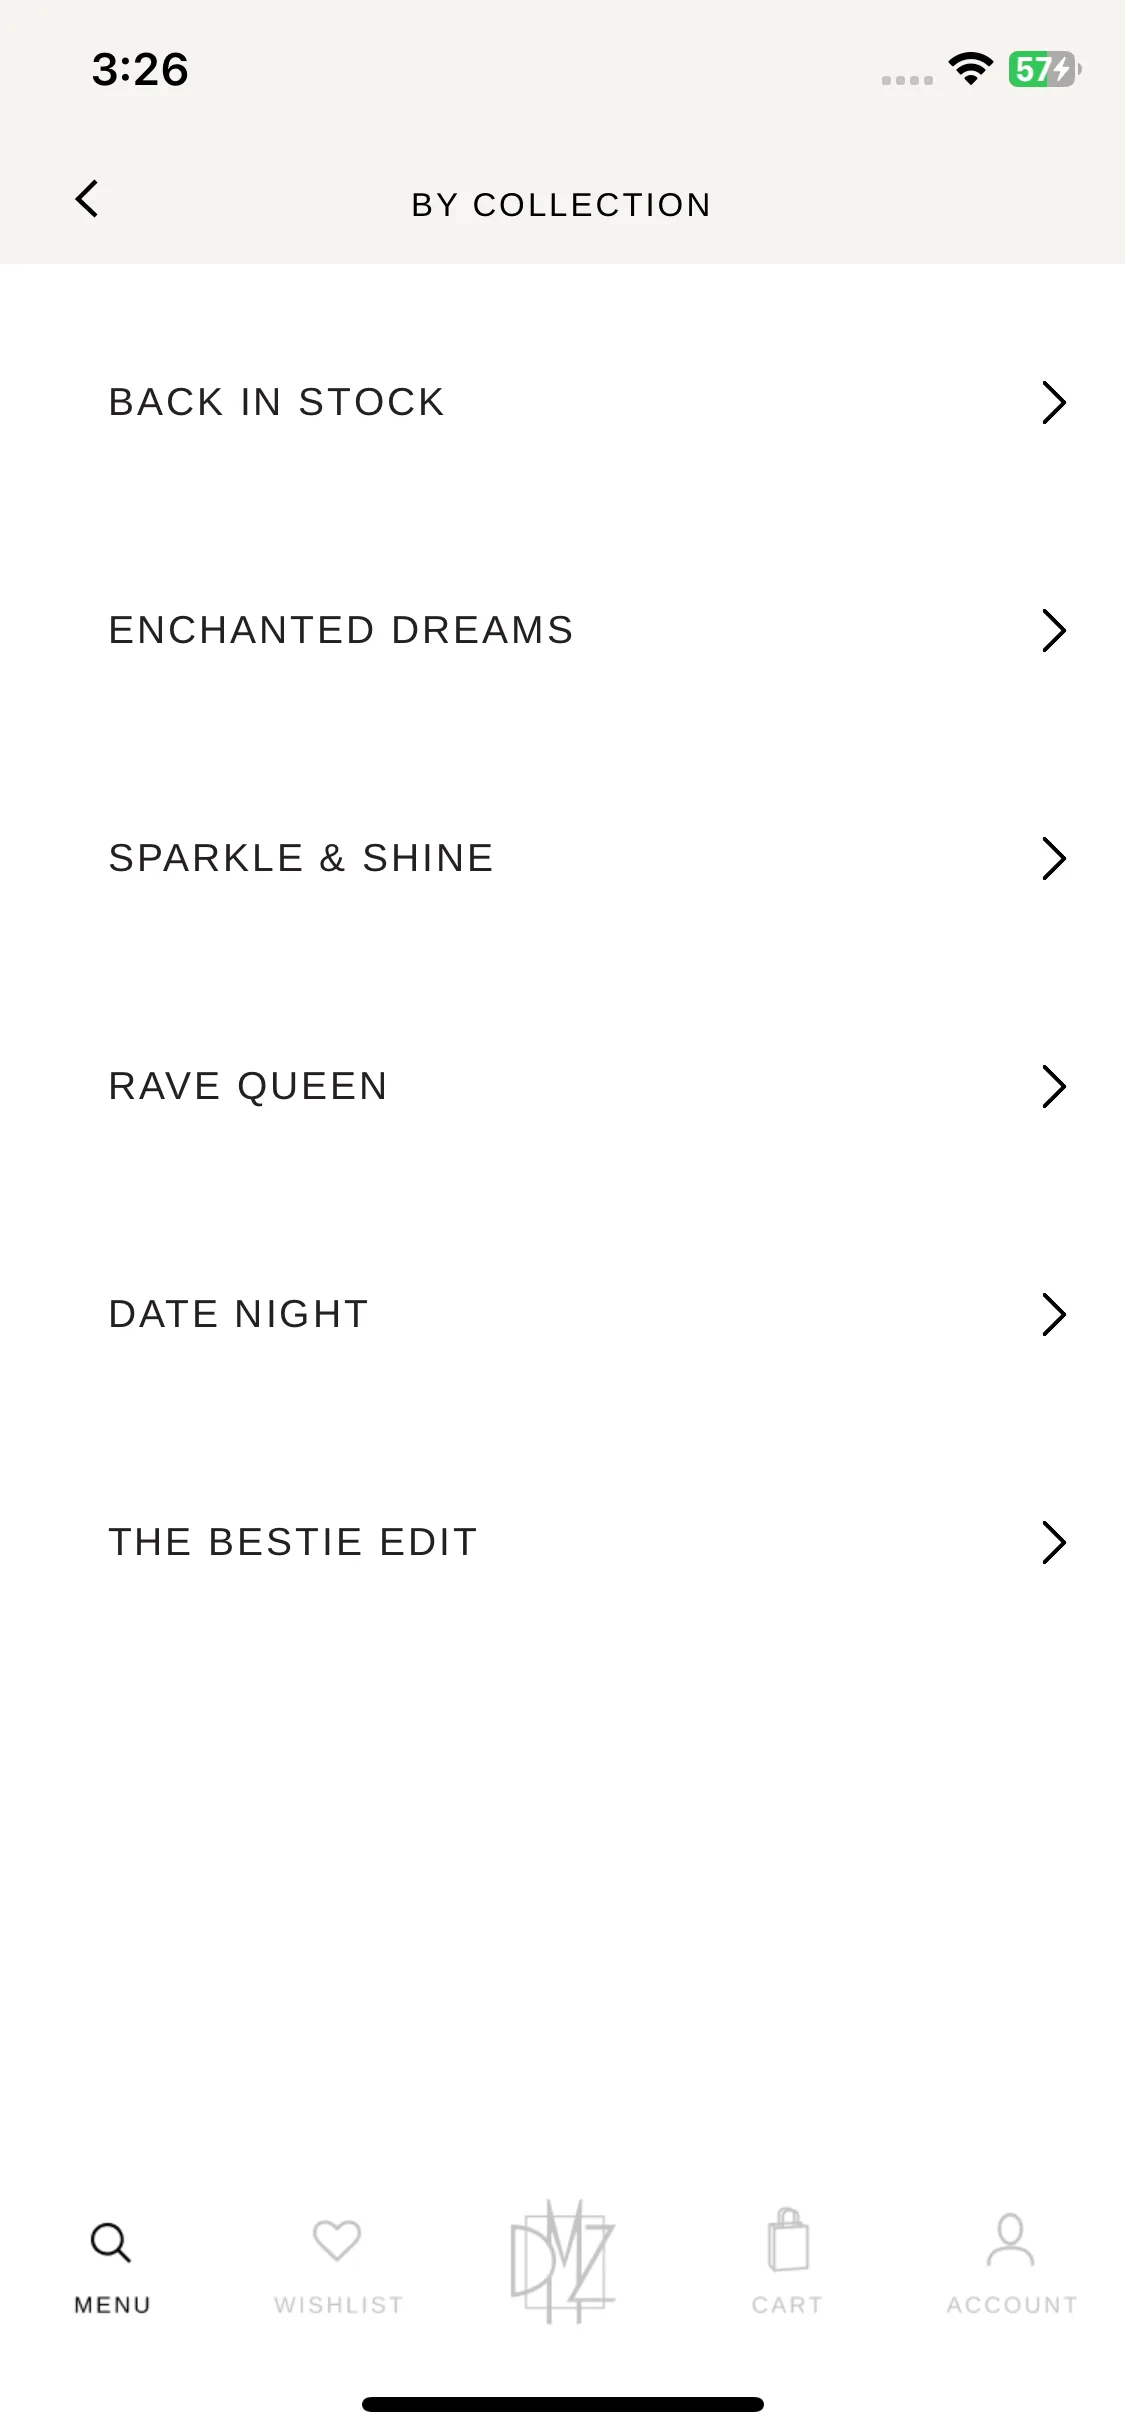The image size is (1125, 2436).
Task: Tap the search magnifier Menu icon
Action: [111, 2243]
